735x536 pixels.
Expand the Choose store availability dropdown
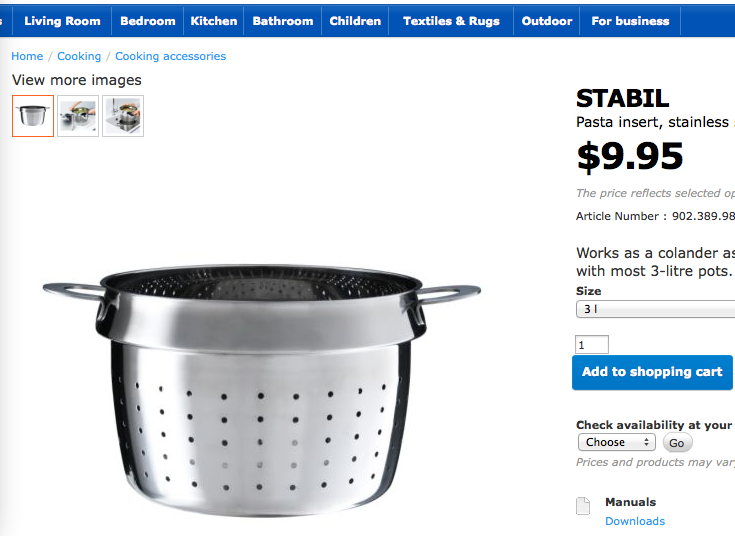[616, 442]
